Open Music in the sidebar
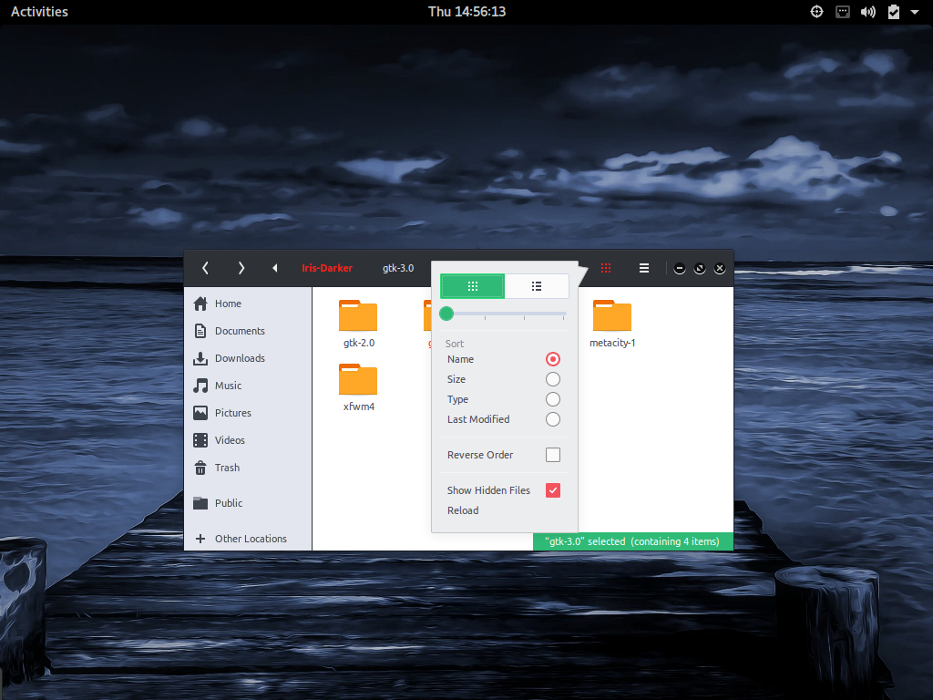This screenshot has width=933, height=700. (x=248, y=386)
